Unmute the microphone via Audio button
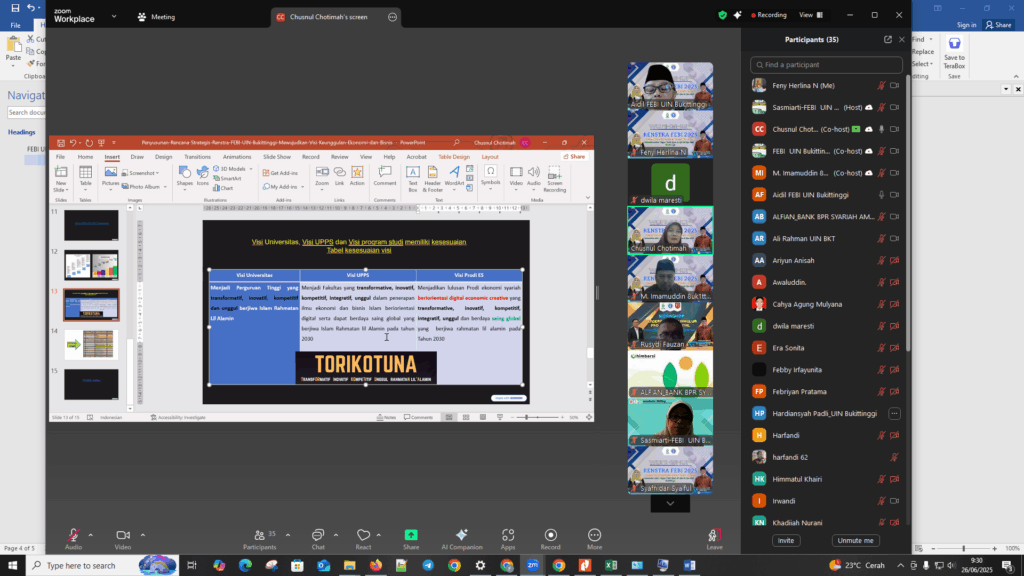This screenshot has height=576, width=1024. 73,535
